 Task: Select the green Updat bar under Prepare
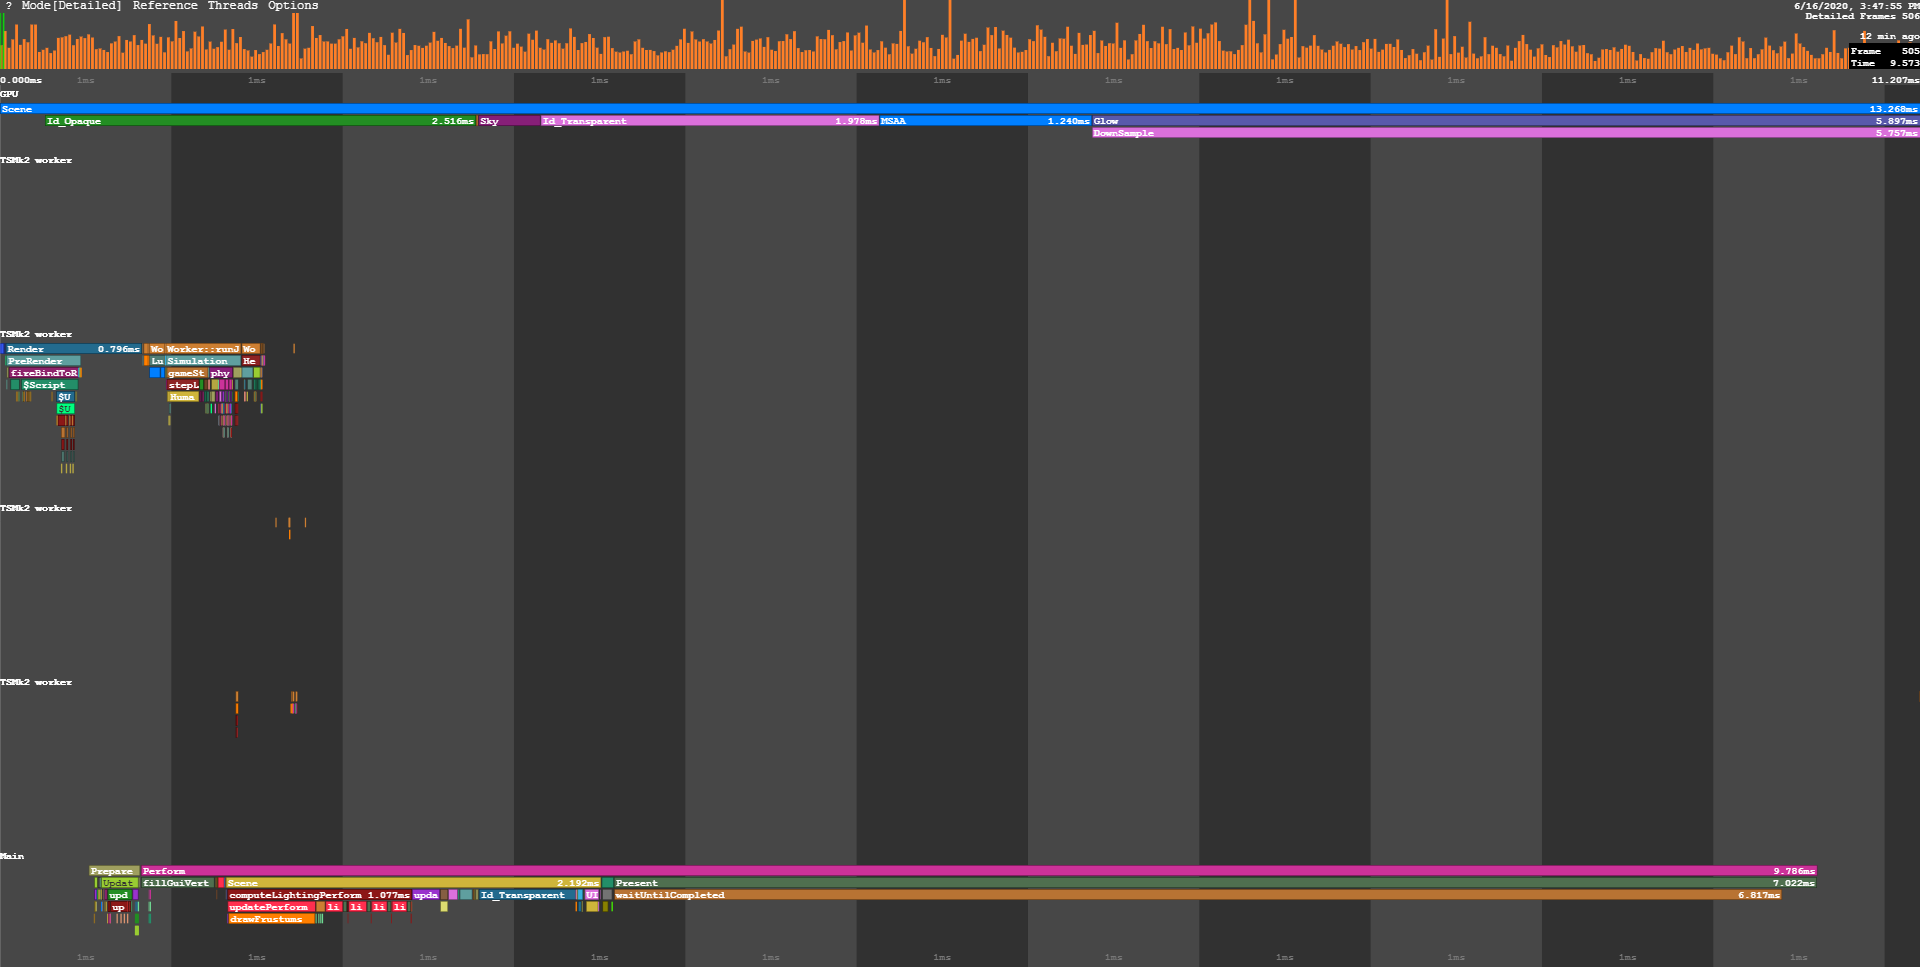tap(118, 883)
